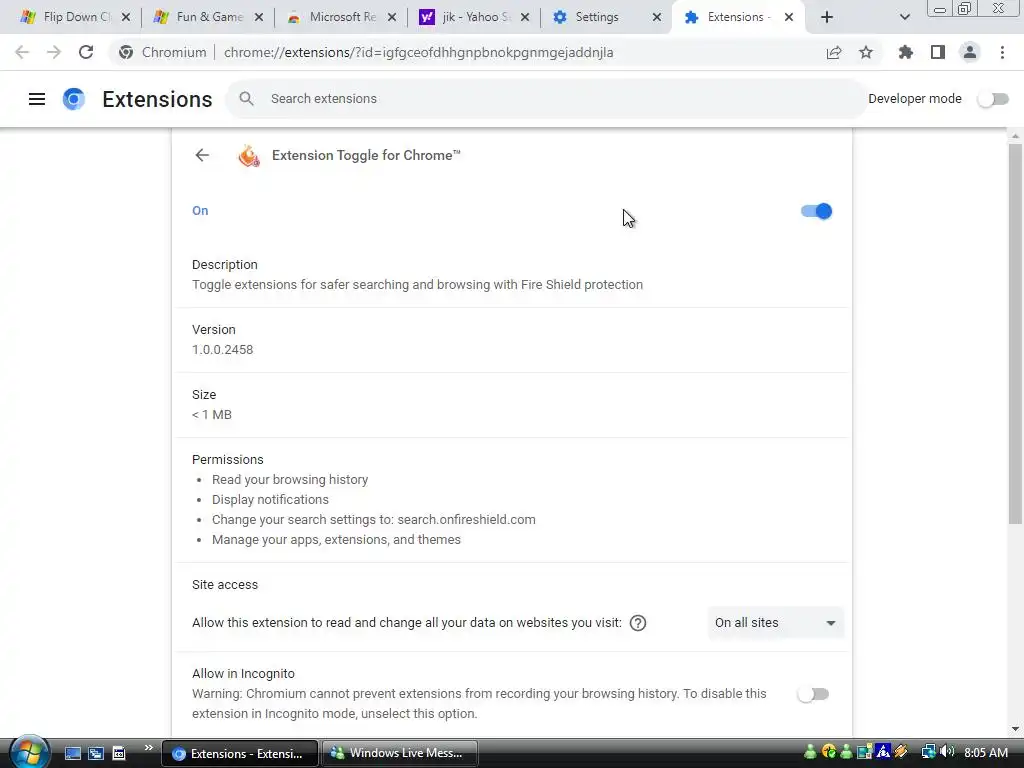Open the Extensions main menu hamburger

coord(37,99)
